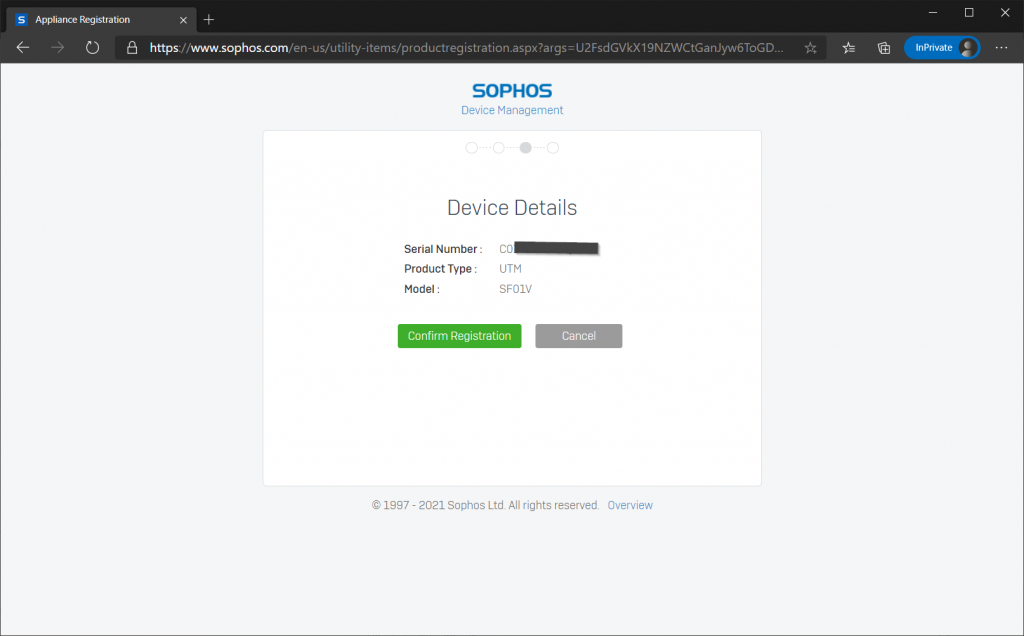Viewport: 1024px width, 636px height.
Task: Click the Sophos copyright notice text
Action: pyautogui.click(x=485, y=505)
